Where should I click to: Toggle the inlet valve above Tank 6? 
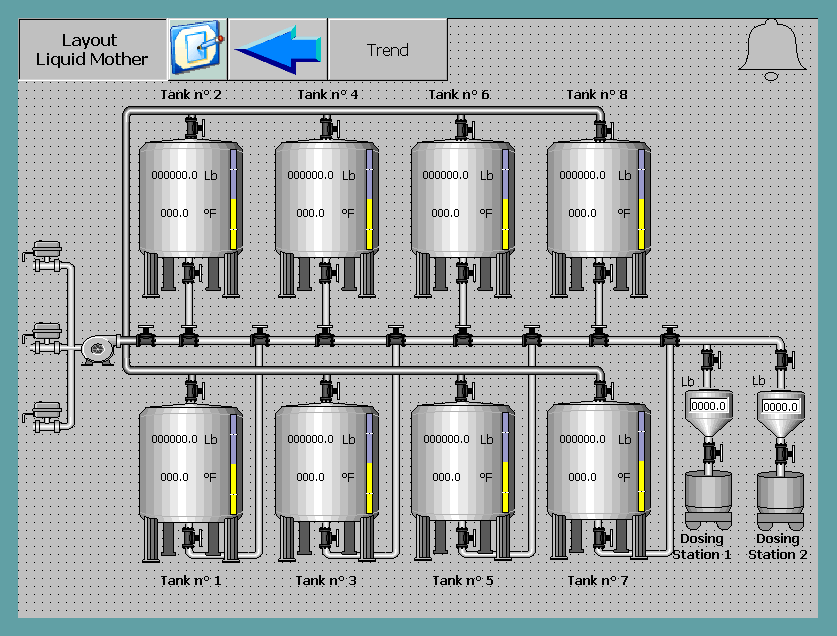click(x=464, y=128)
